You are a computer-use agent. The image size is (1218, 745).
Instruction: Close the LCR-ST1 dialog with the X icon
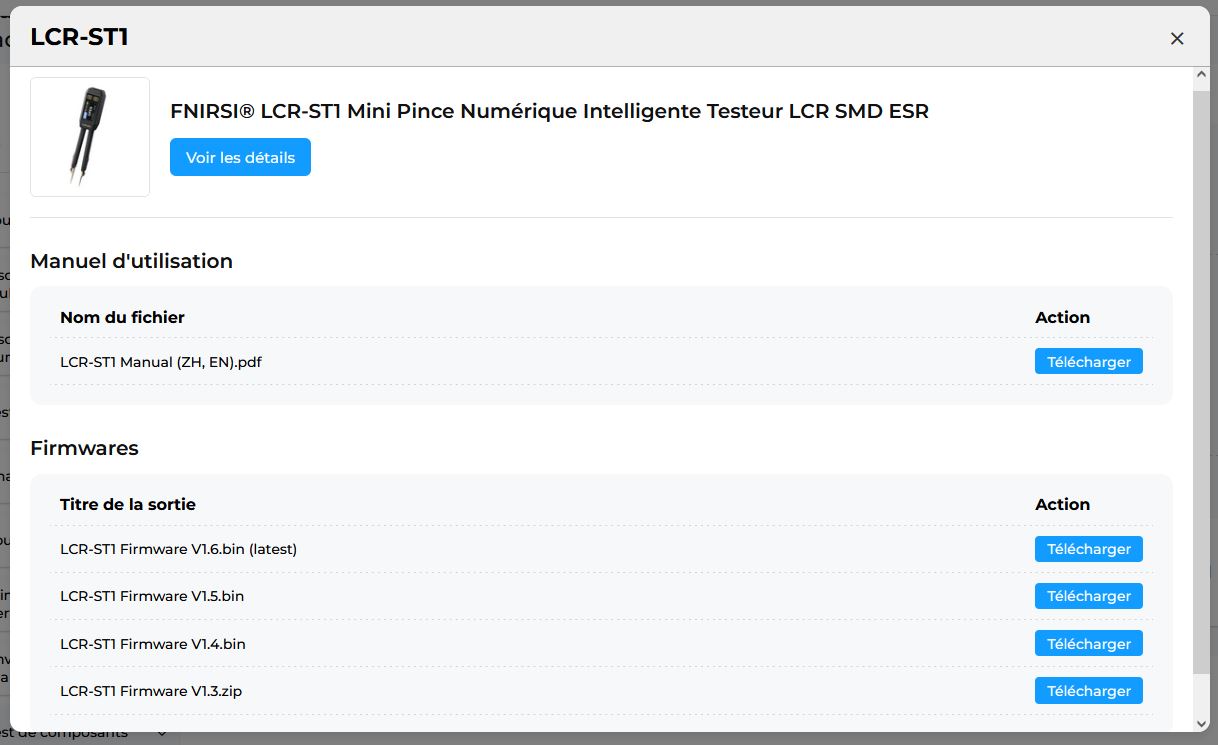click(x=1177, y=38)
